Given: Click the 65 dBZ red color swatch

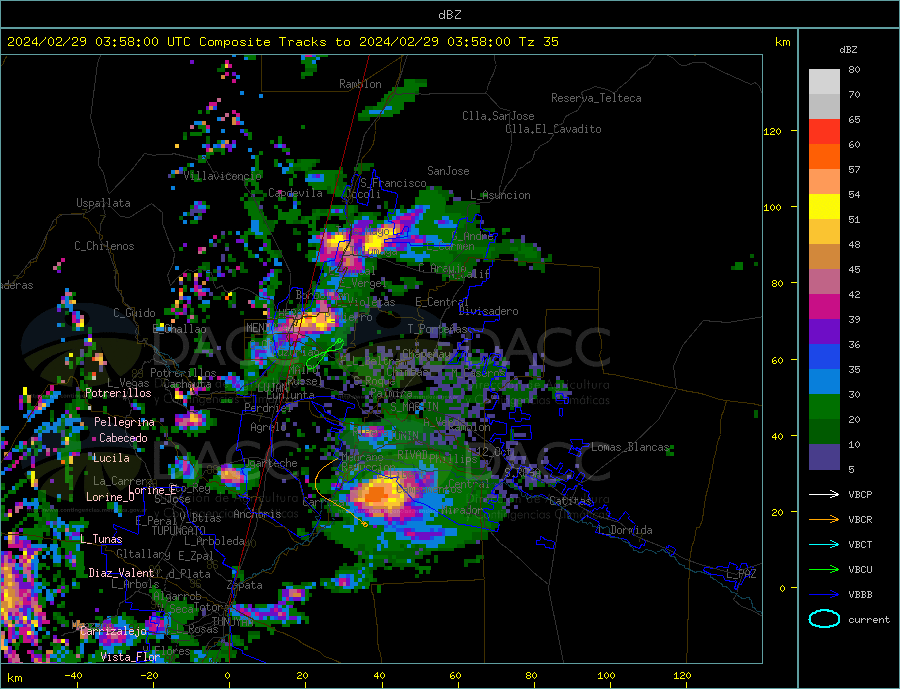Looking at the screenshot, I should click(x=824, y=131).
